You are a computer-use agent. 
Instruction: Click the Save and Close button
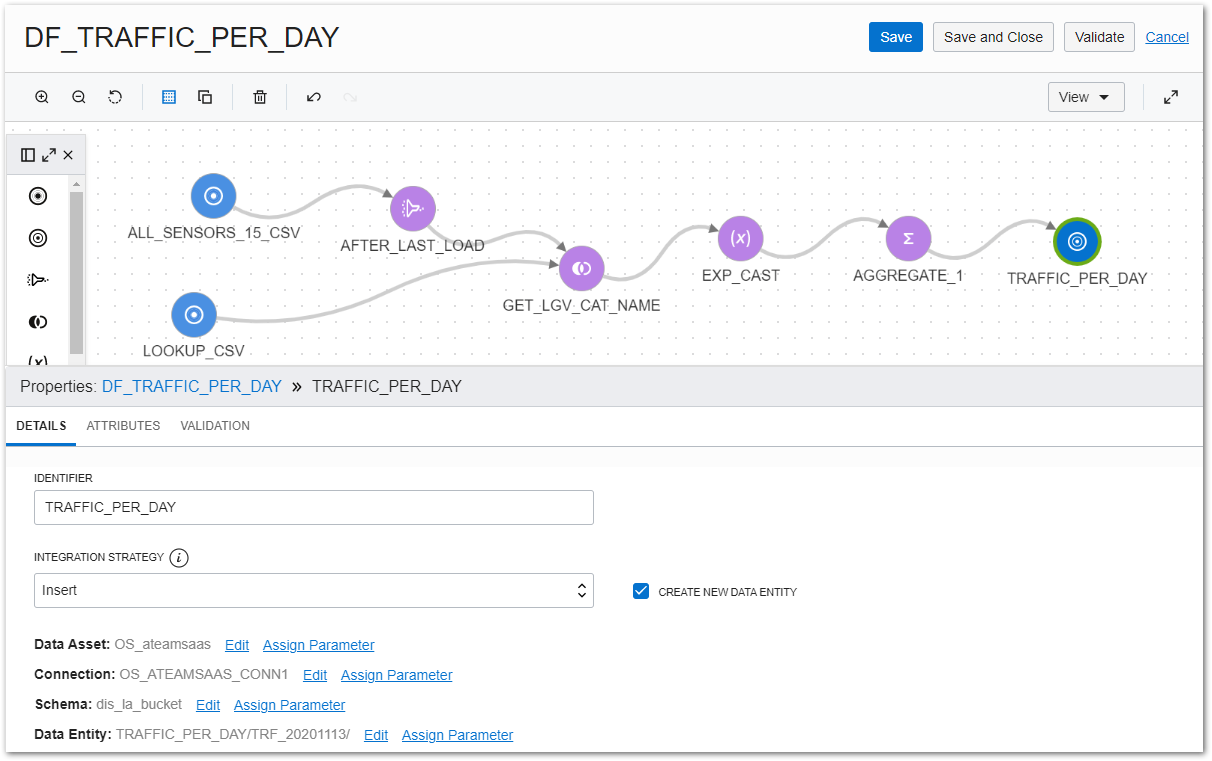(x=993, y=37)
